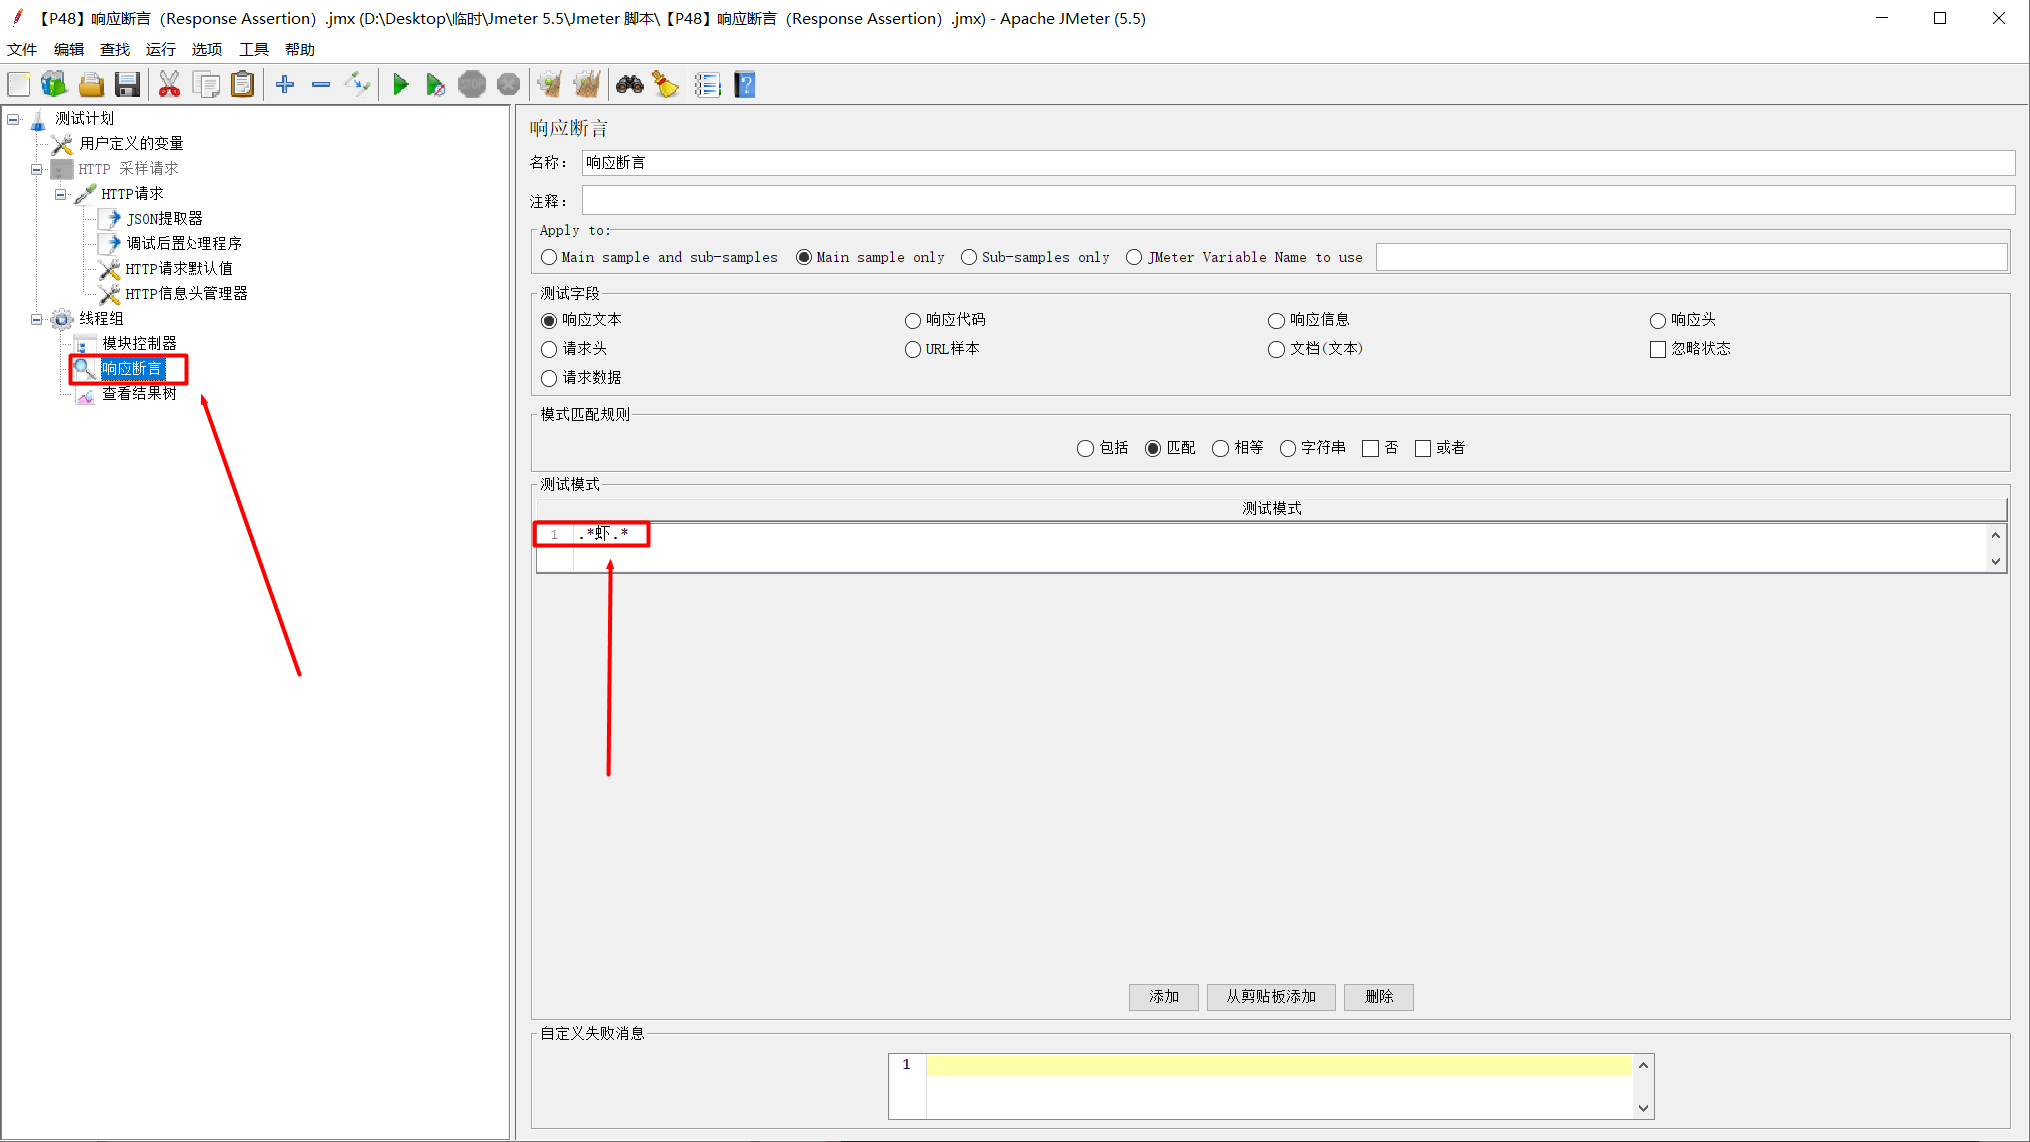2030x1142 pixels.
Task: Select the 响应代码 radio button
Action: click(912, 321)
